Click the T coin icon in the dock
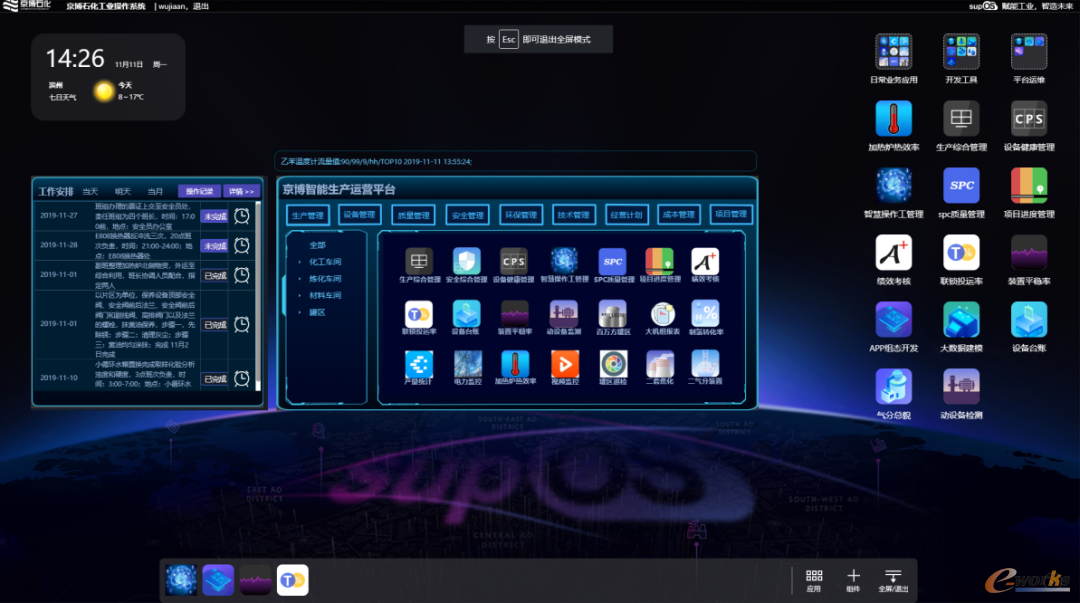Viewport: 1080px width, 603px height. pos(292,580)
